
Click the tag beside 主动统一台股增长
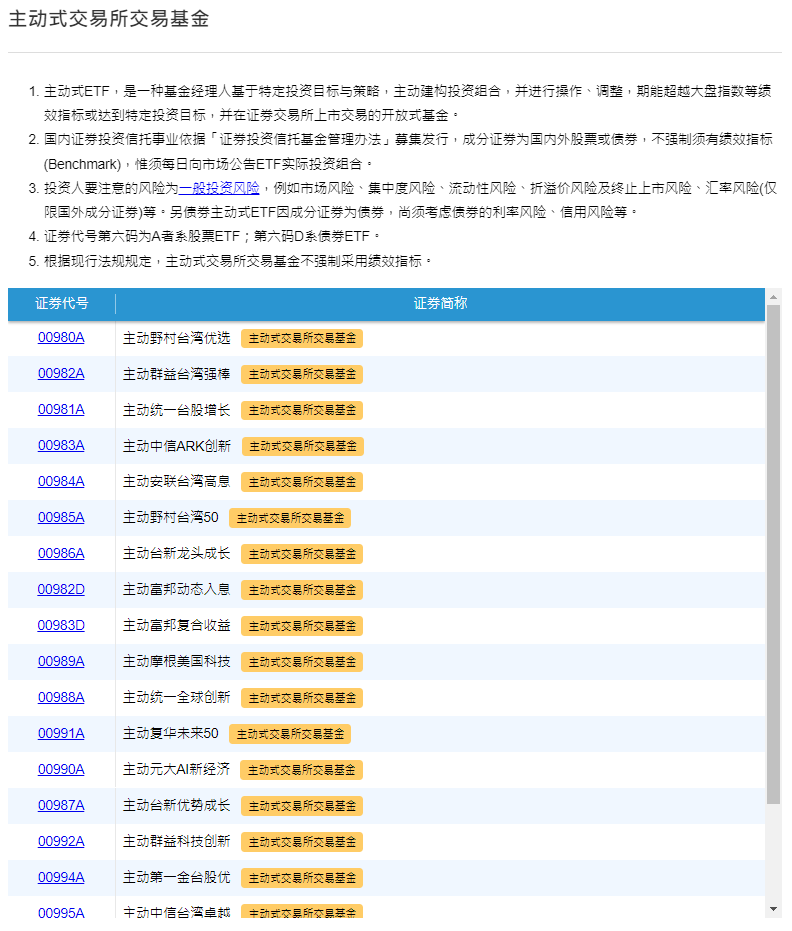coord(302,410)
